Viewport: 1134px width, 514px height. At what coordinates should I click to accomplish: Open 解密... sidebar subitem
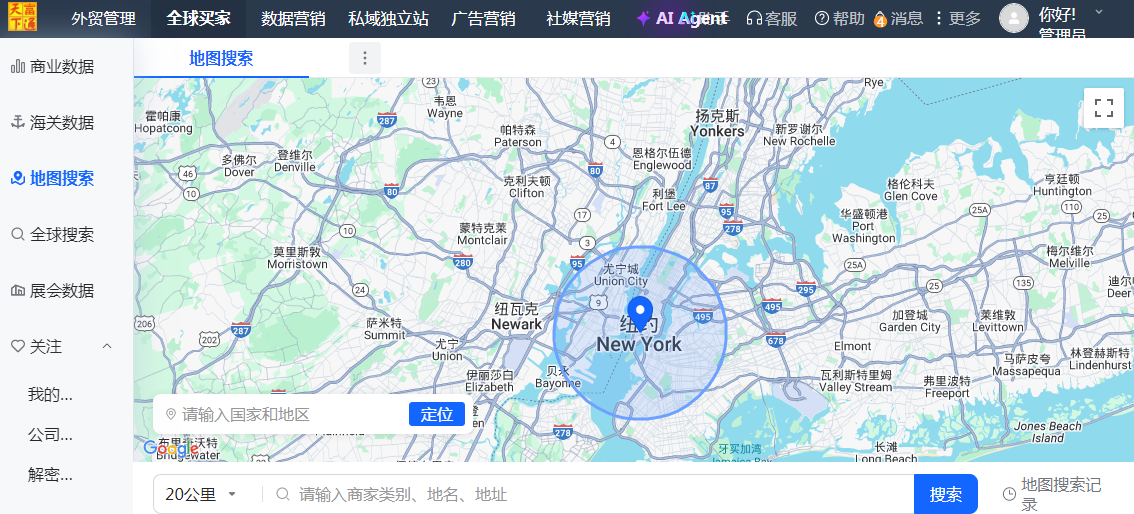click(51, 475)
